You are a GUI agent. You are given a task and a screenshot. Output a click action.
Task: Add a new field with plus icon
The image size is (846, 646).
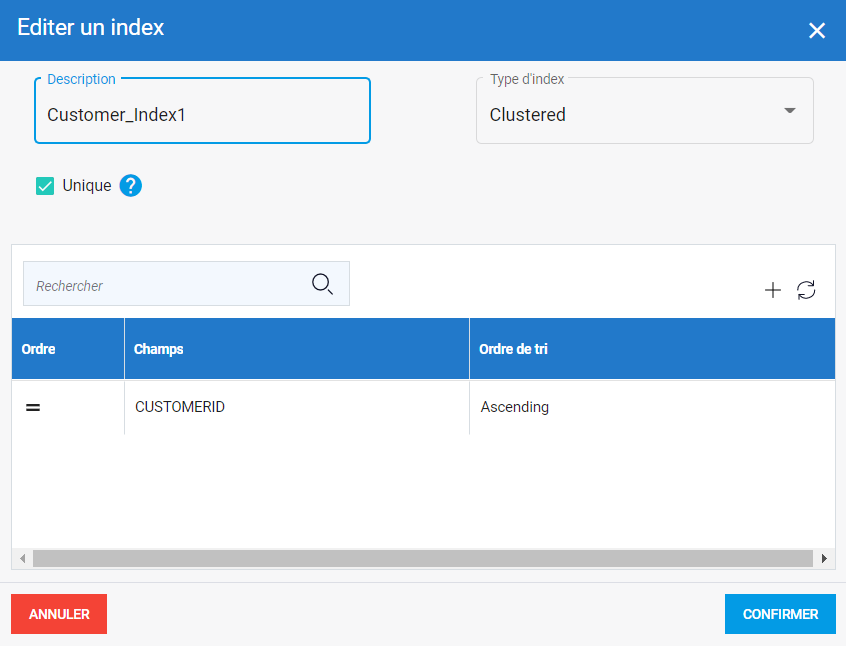click(772, 290)
